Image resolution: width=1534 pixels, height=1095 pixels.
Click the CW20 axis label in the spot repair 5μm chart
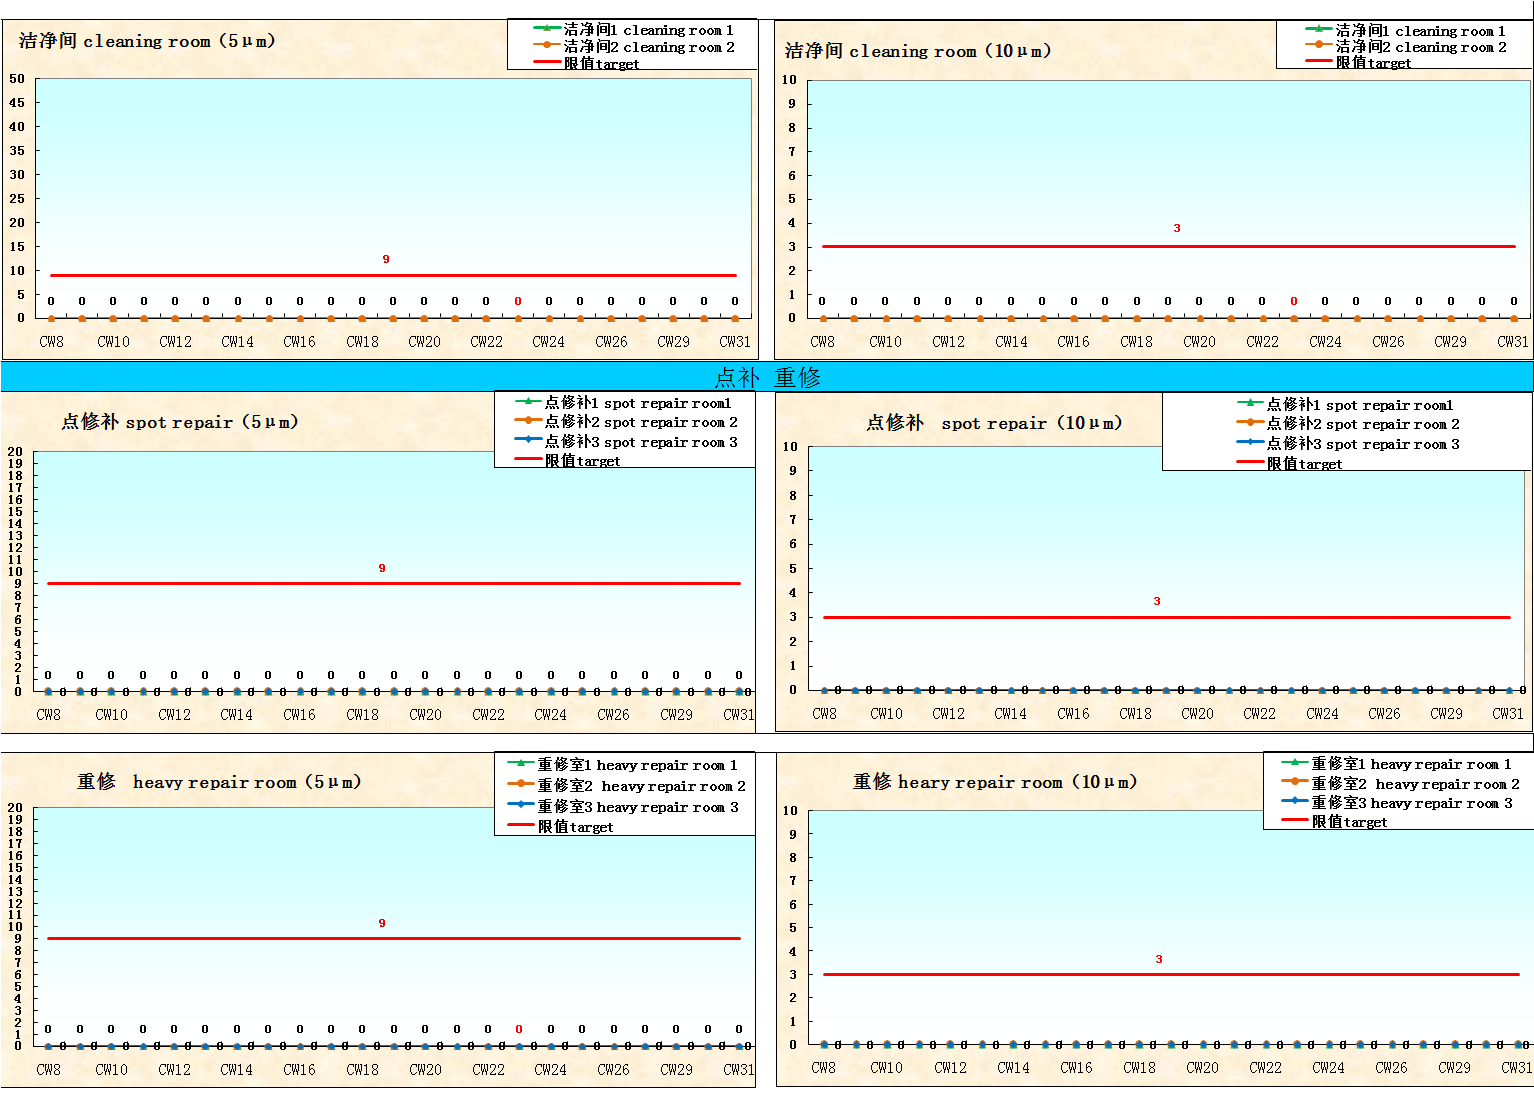click(425, 715)
